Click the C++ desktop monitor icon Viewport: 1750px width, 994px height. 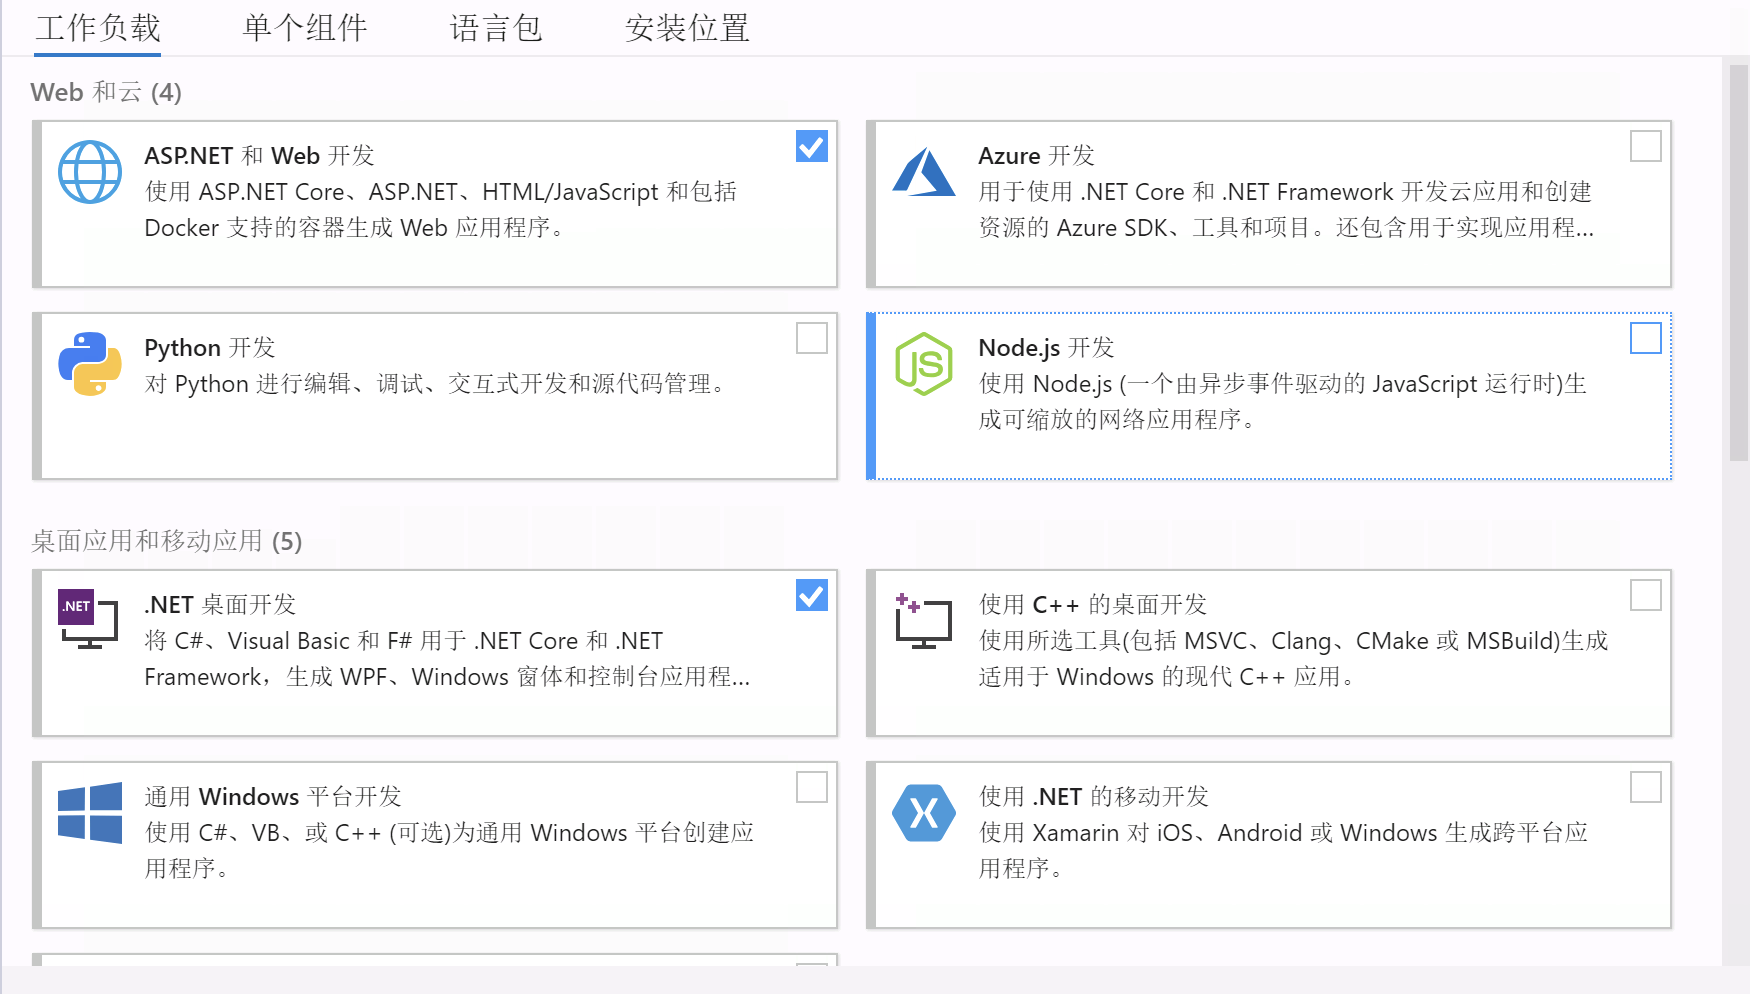pyautogui.click(x=923, y=620)
